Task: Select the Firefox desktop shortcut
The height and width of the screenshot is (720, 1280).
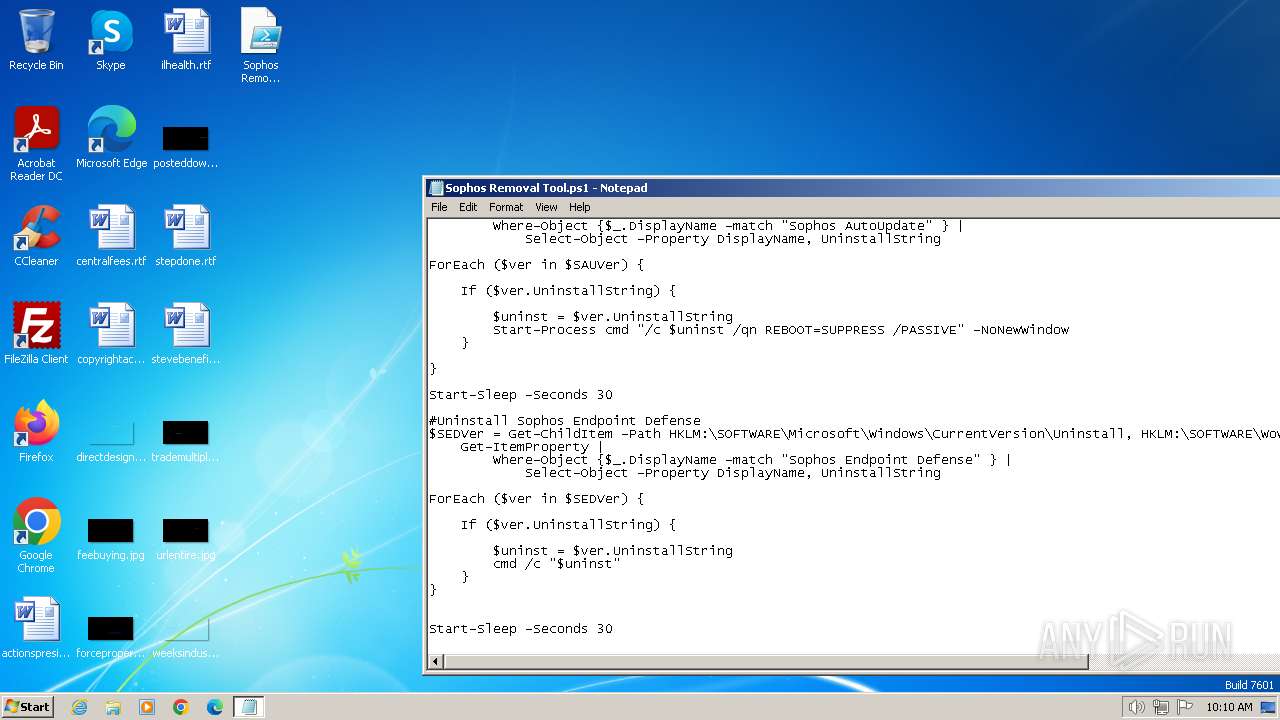Action: [x=36, y=432]
